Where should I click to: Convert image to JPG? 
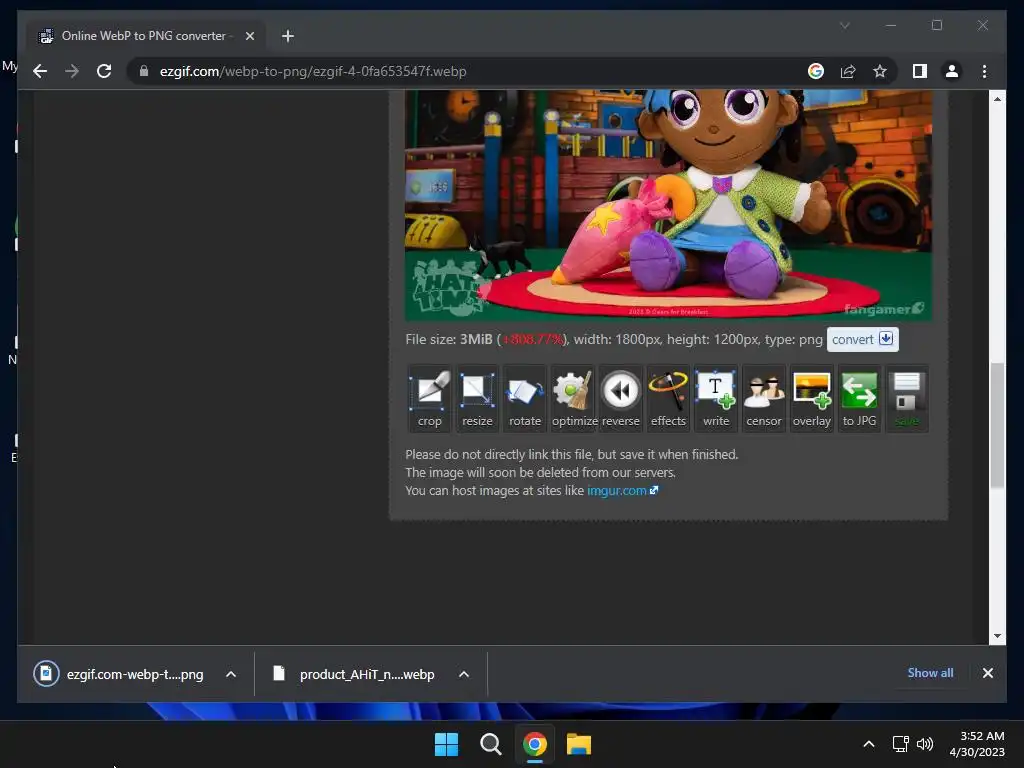[x=859, y=398]
